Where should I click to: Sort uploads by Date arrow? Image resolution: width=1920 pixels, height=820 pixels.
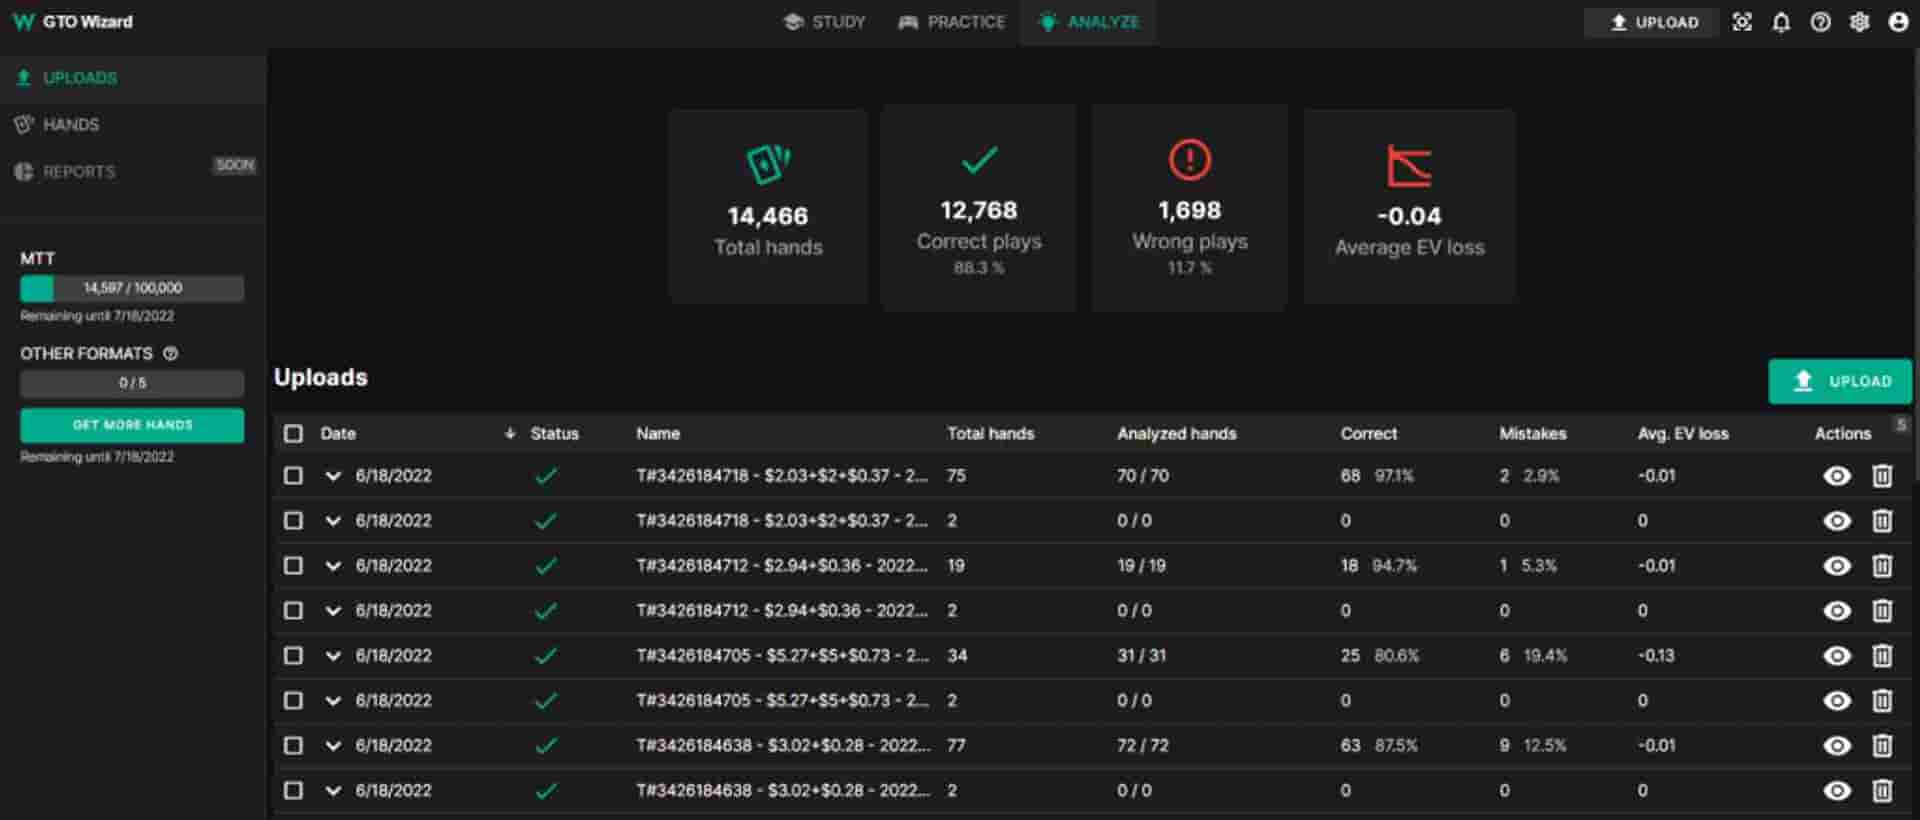[510, 433]
